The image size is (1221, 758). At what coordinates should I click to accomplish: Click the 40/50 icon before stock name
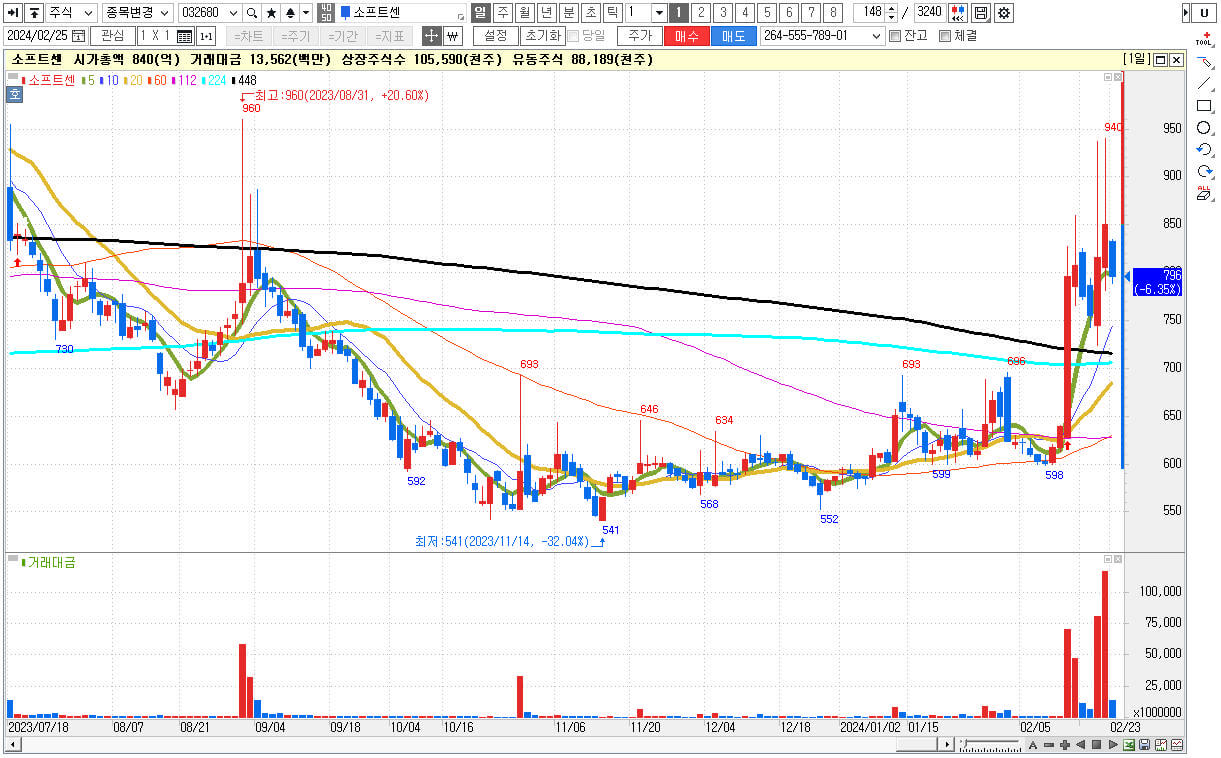[326, 13]
